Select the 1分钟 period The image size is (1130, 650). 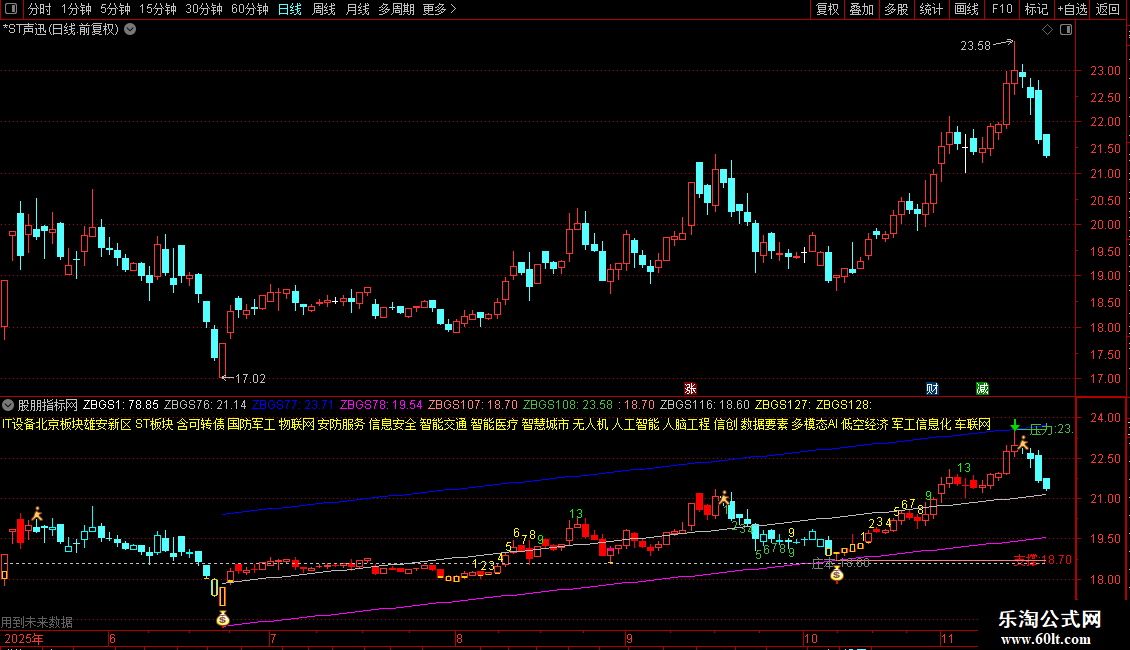tap(76, 9)
